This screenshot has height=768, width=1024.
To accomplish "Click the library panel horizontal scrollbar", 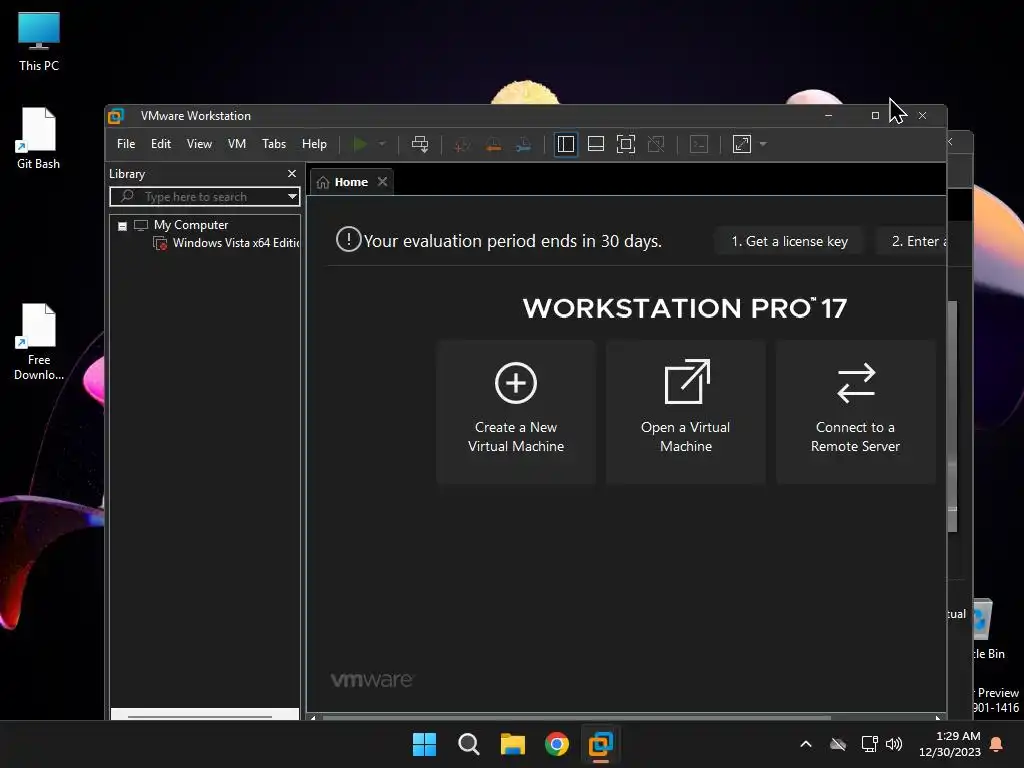I will [x=200, y=716].
